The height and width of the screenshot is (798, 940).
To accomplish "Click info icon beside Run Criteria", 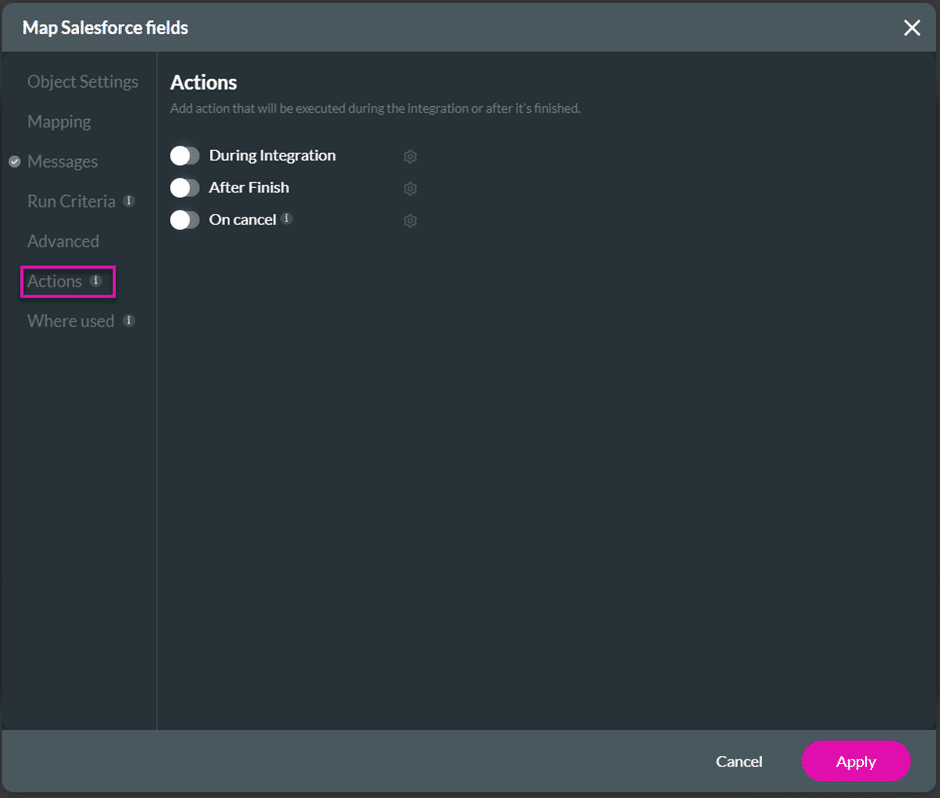I will (x=129, y=201).
